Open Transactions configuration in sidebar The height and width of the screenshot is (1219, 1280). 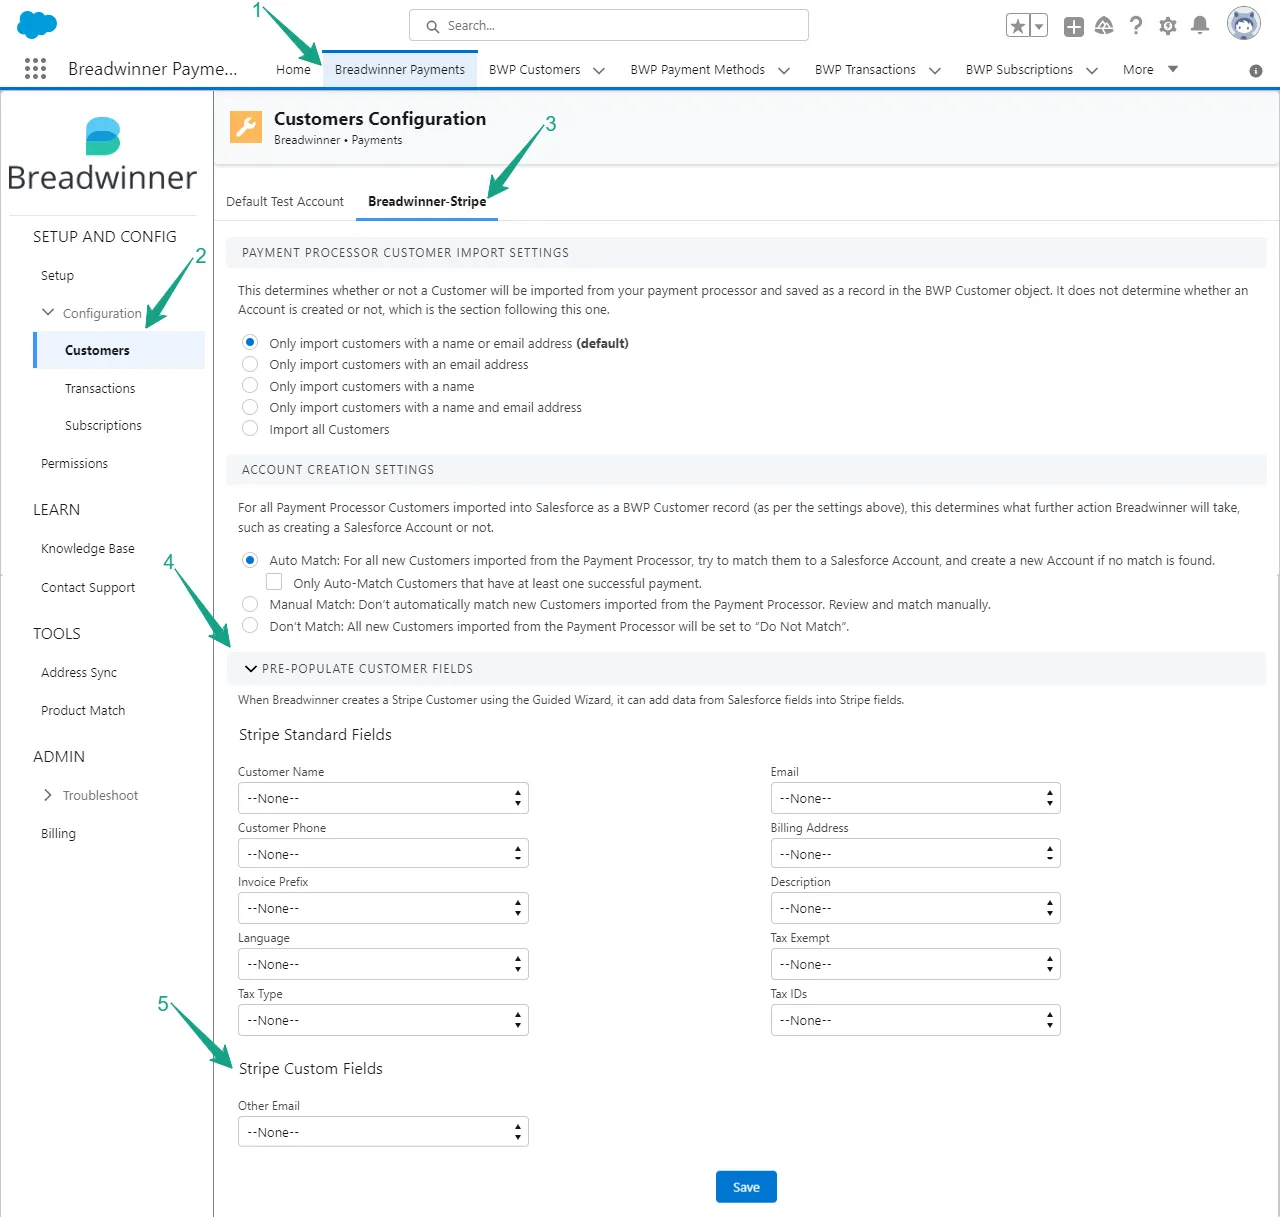(100, 388)
